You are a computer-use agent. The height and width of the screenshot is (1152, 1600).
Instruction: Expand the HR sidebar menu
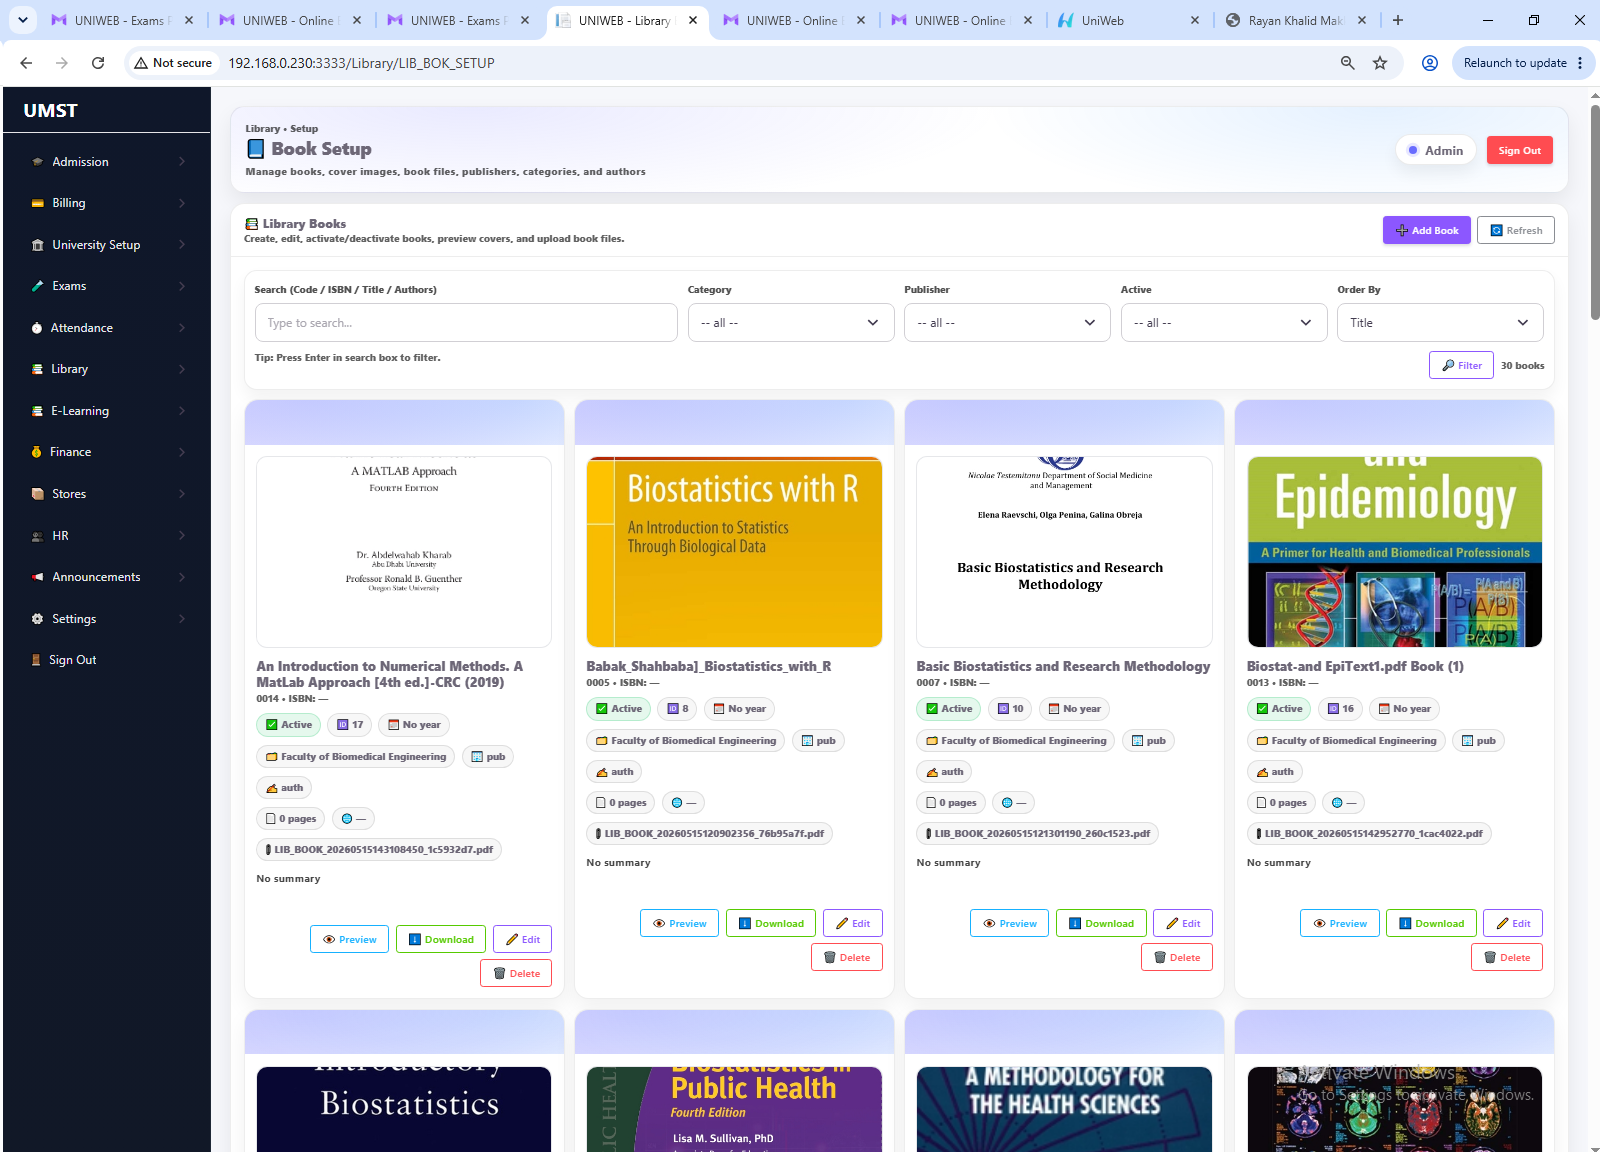pos(107,536)
